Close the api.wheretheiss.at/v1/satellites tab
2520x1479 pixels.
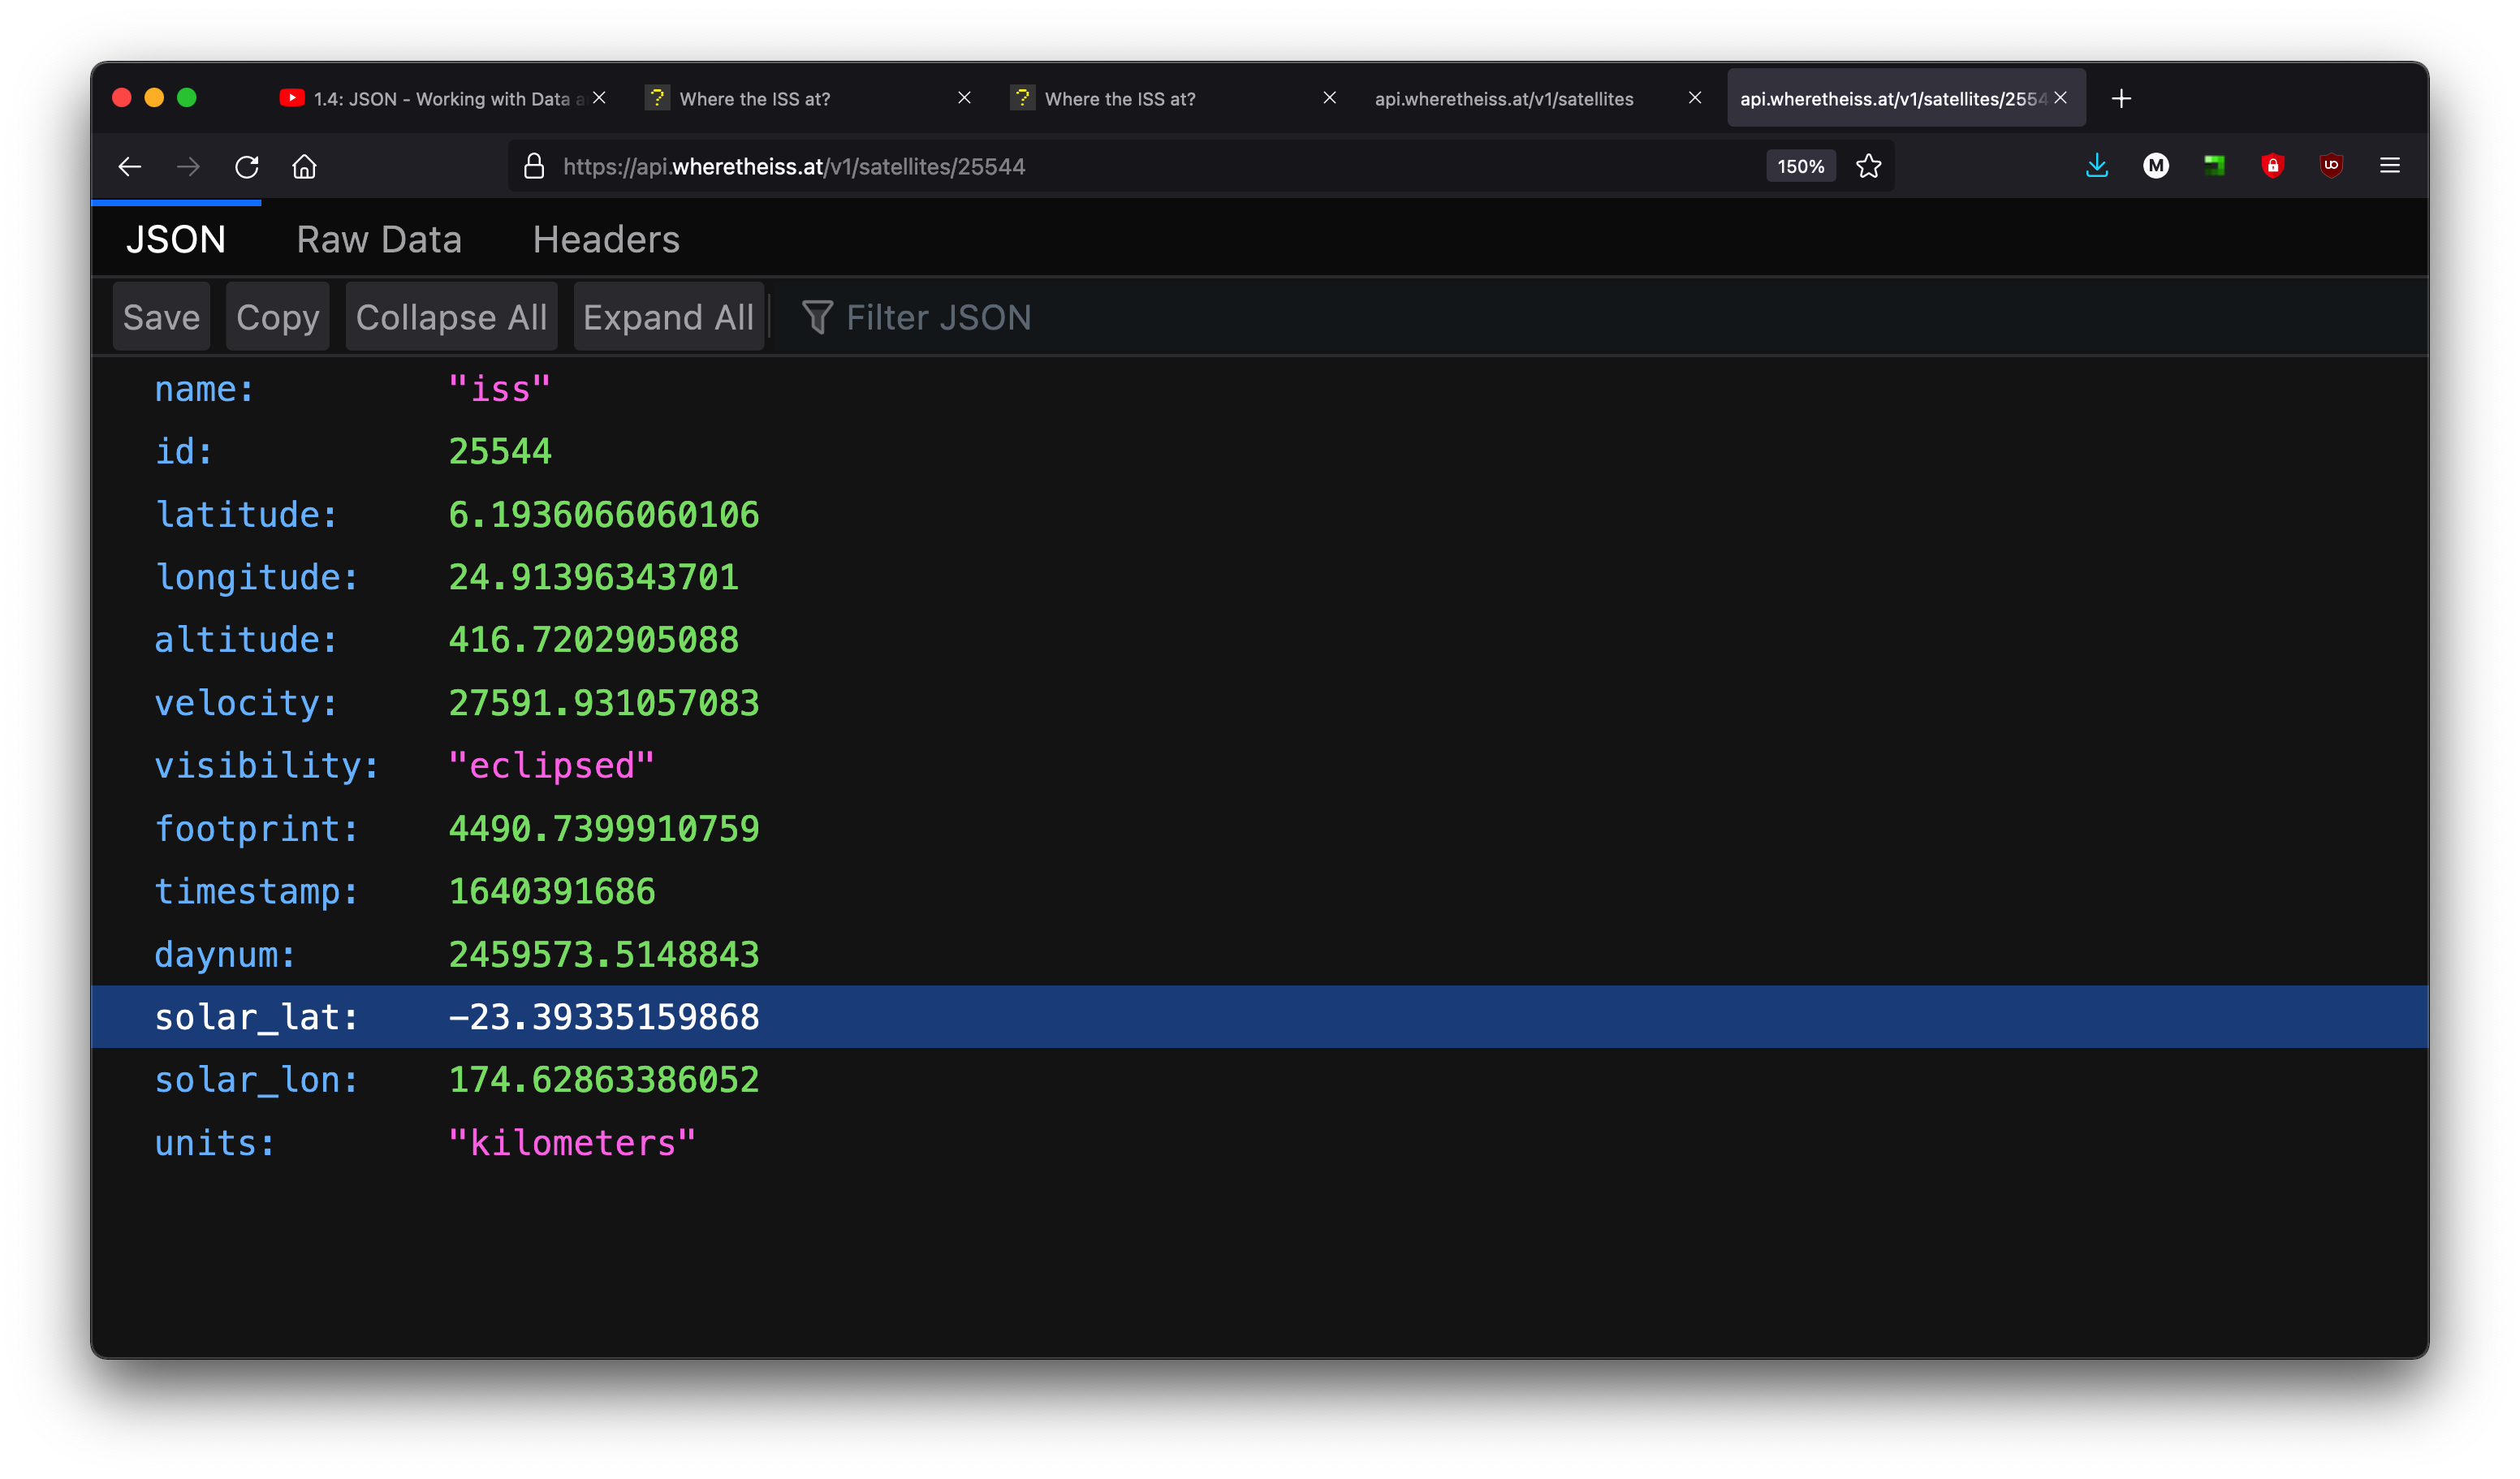(1694, 98)
